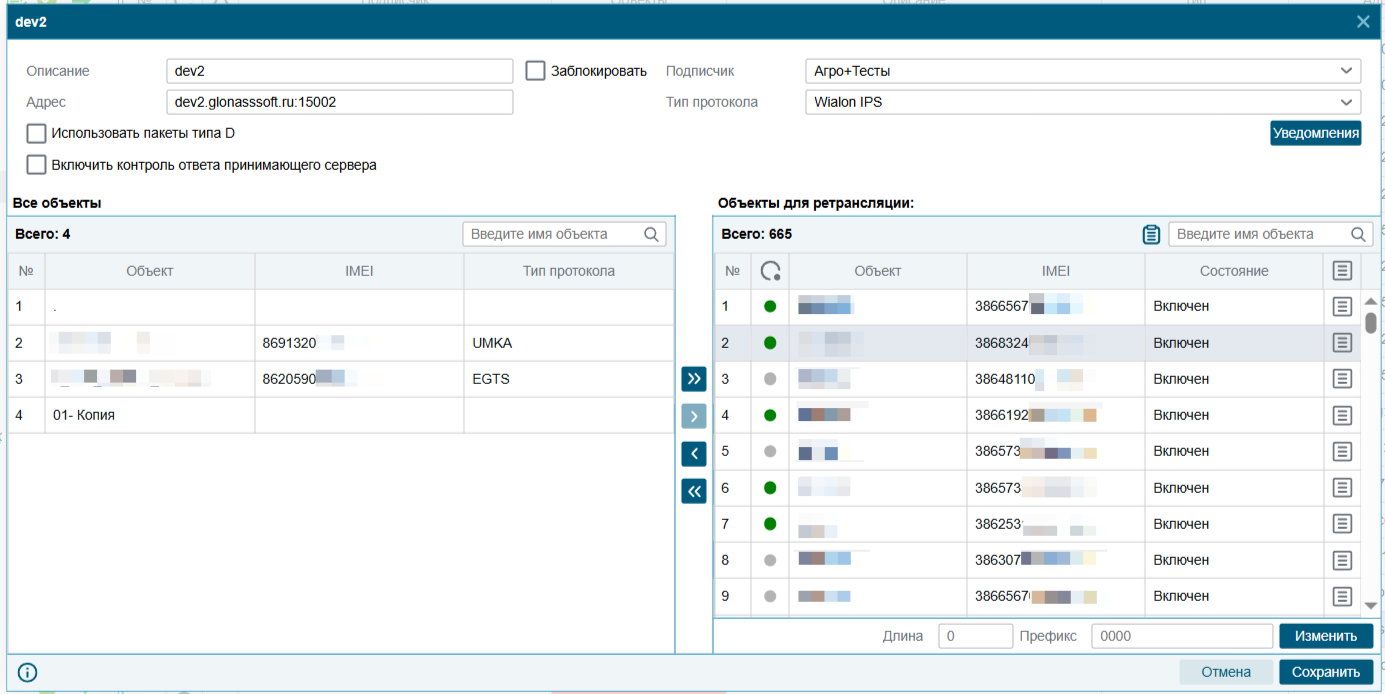1385x694 pixels.
Task: Enable the Заблокировать checkbox
Action: pyautogui.click(x=536, y=71)
